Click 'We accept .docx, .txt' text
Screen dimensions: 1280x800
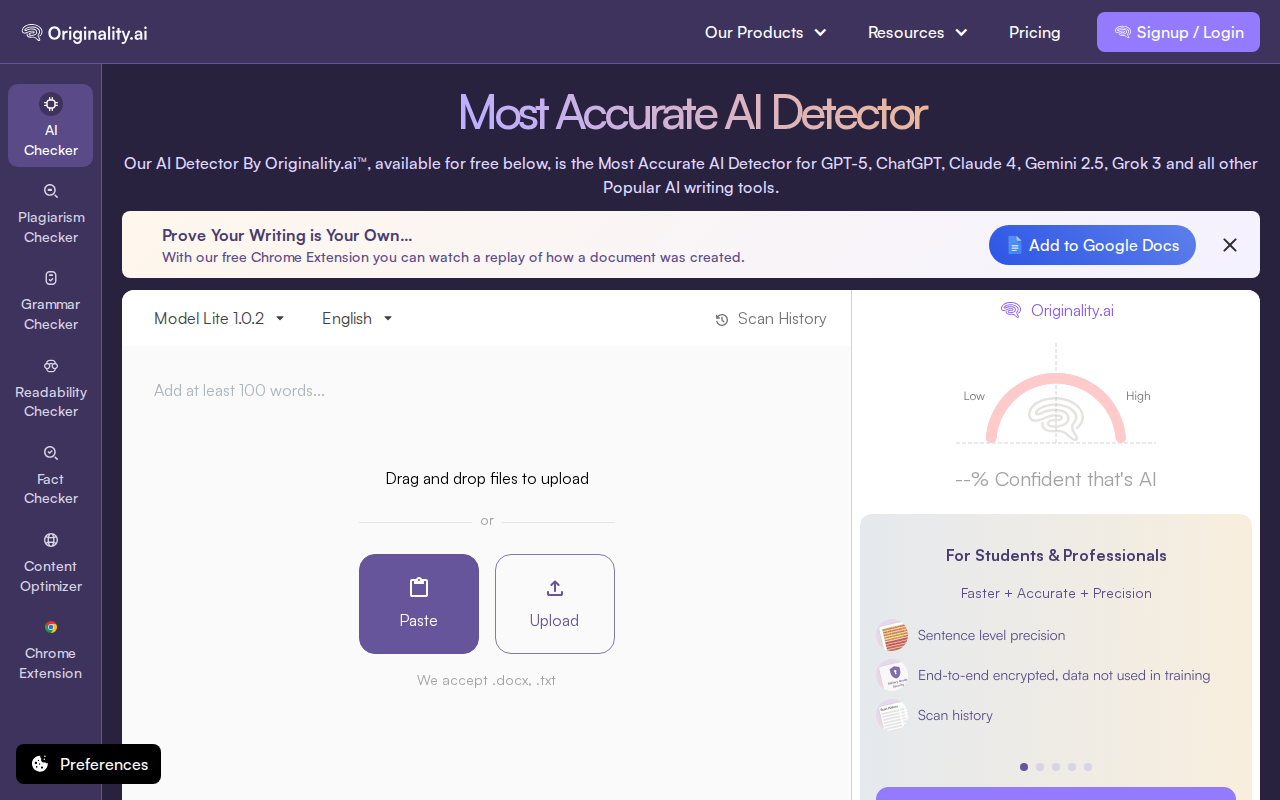click(x=486, y=680)
